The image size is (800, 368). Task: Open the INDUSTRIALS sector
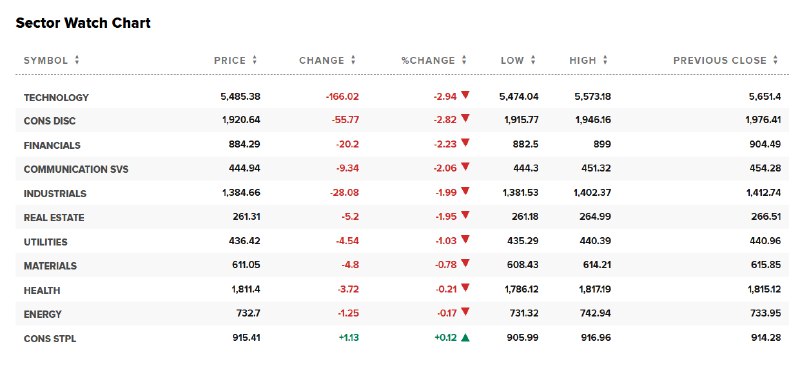tap(55, 194)
